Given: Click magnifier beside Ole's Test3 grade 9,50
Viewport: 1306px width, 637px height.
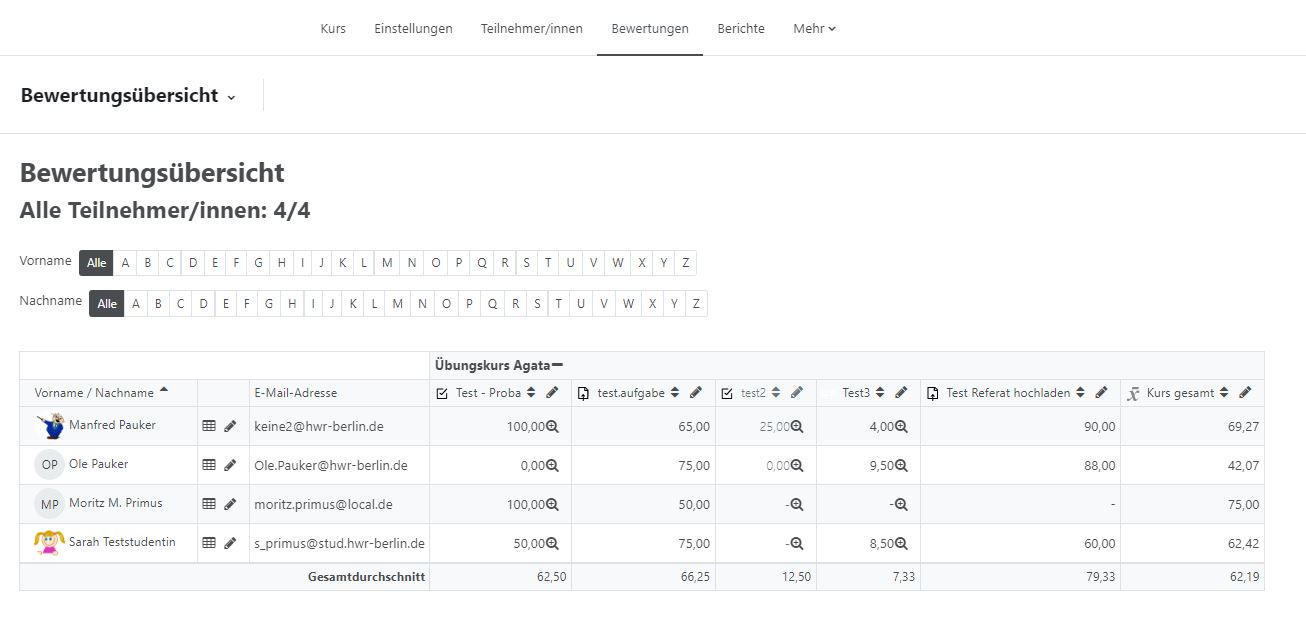Looking at the screenshot, I should (901, 465).
